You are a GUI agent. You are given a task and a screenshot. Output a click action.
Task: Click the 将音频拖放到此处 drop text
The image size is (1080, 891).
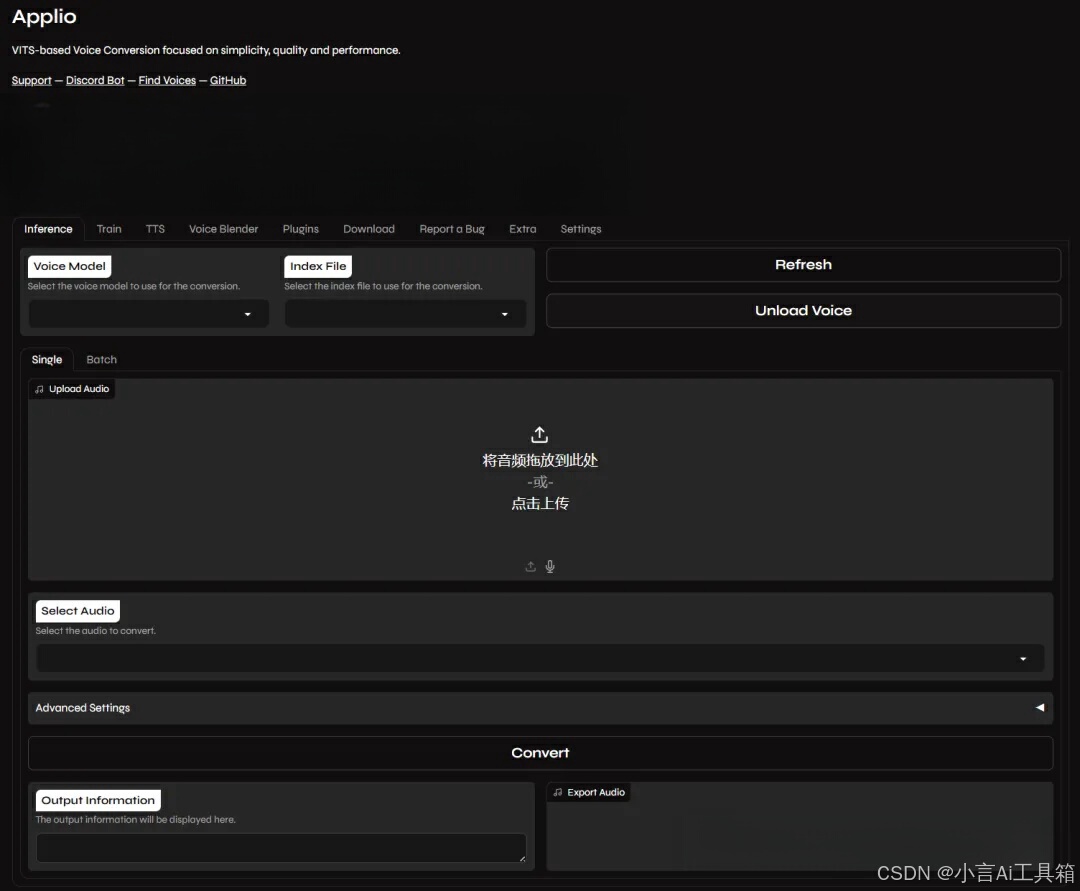pyautogui.click(x=540, y=461)
